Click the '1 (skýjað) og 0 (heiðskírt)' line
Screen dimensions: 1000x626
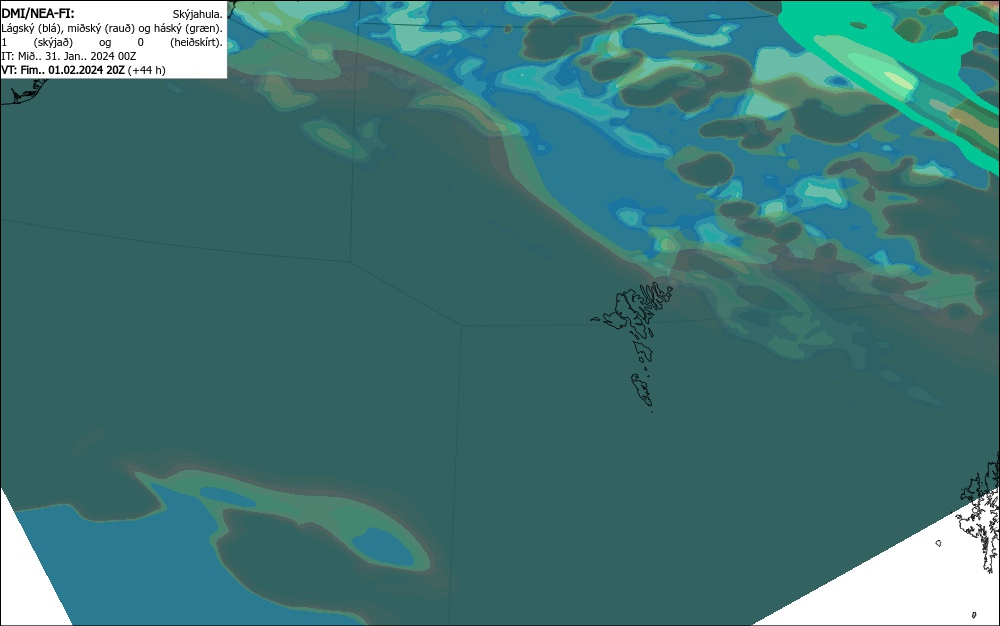tap(112, 42)
